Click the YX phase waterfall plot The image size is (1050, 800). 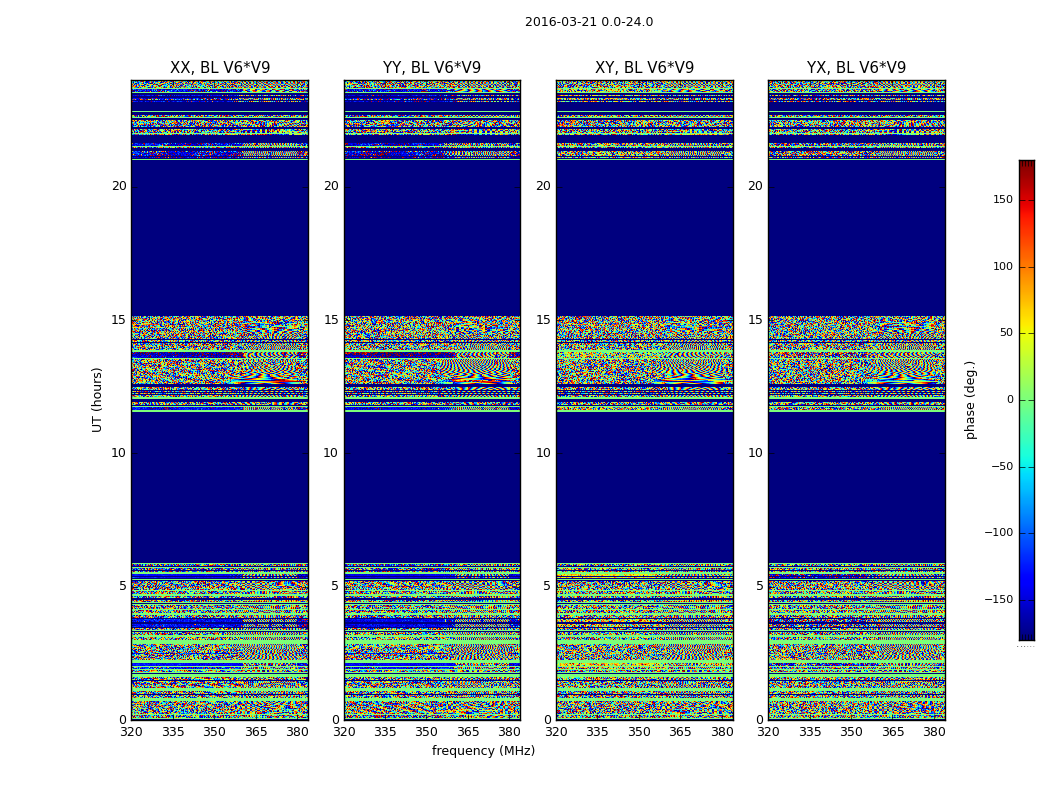tap(856, 400)
